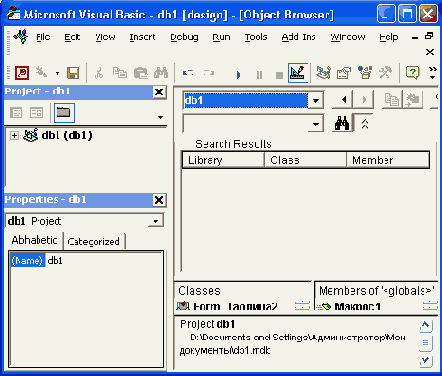442x376 pixels.
Task: Open the Run menu
Action: click(221, 37)
